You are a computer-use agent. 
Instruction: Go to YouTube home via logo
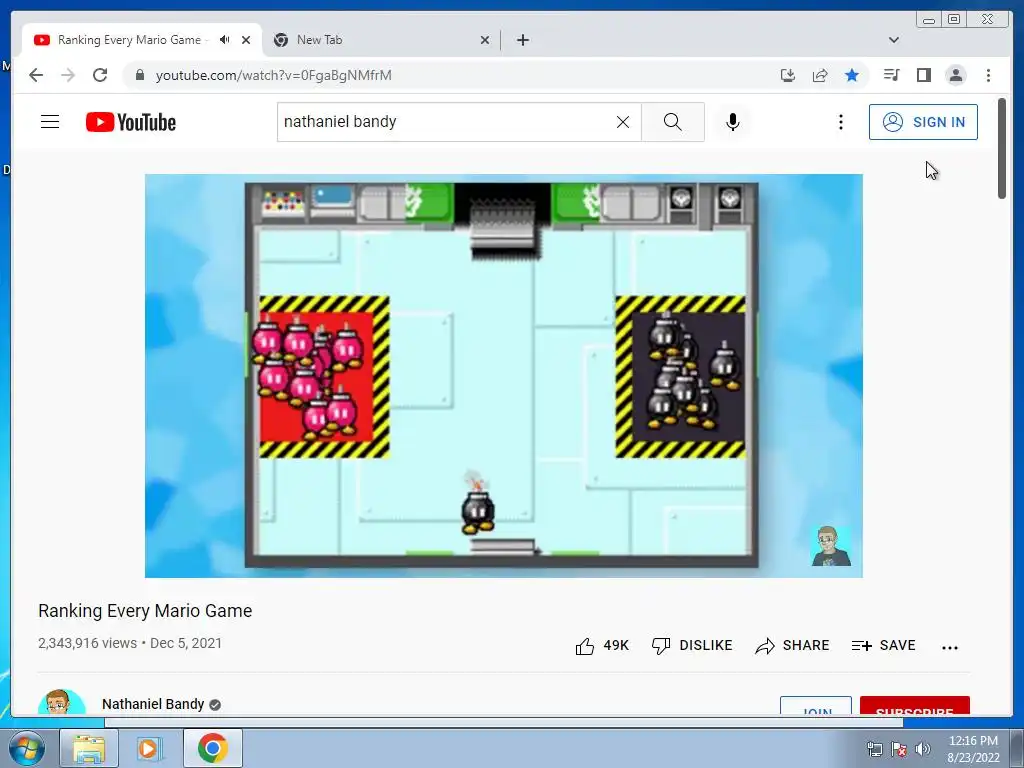[131, 122]
